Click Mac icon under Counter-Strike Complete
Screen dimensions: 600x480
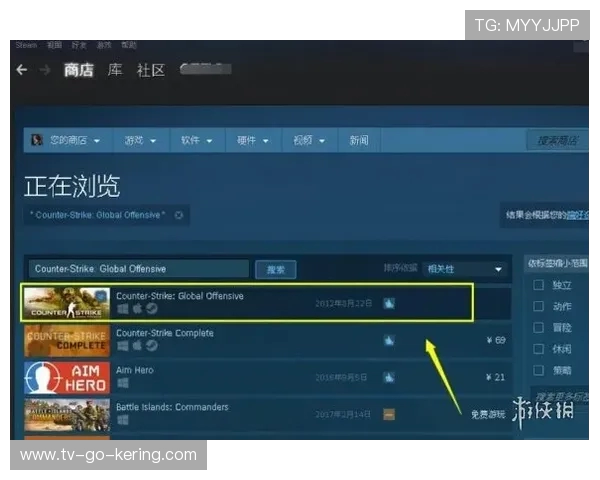pos(137,346)
